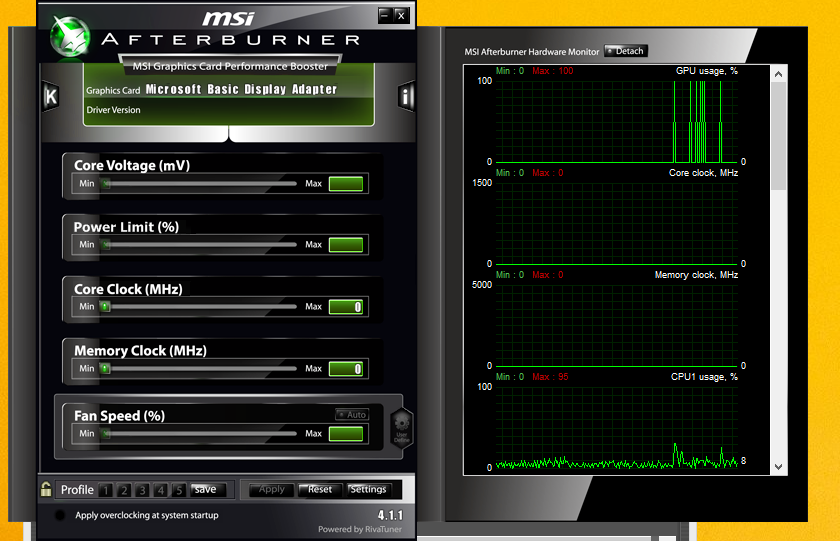
Task: Click the Fan Speed (%) label
Action: coord(119,416)
